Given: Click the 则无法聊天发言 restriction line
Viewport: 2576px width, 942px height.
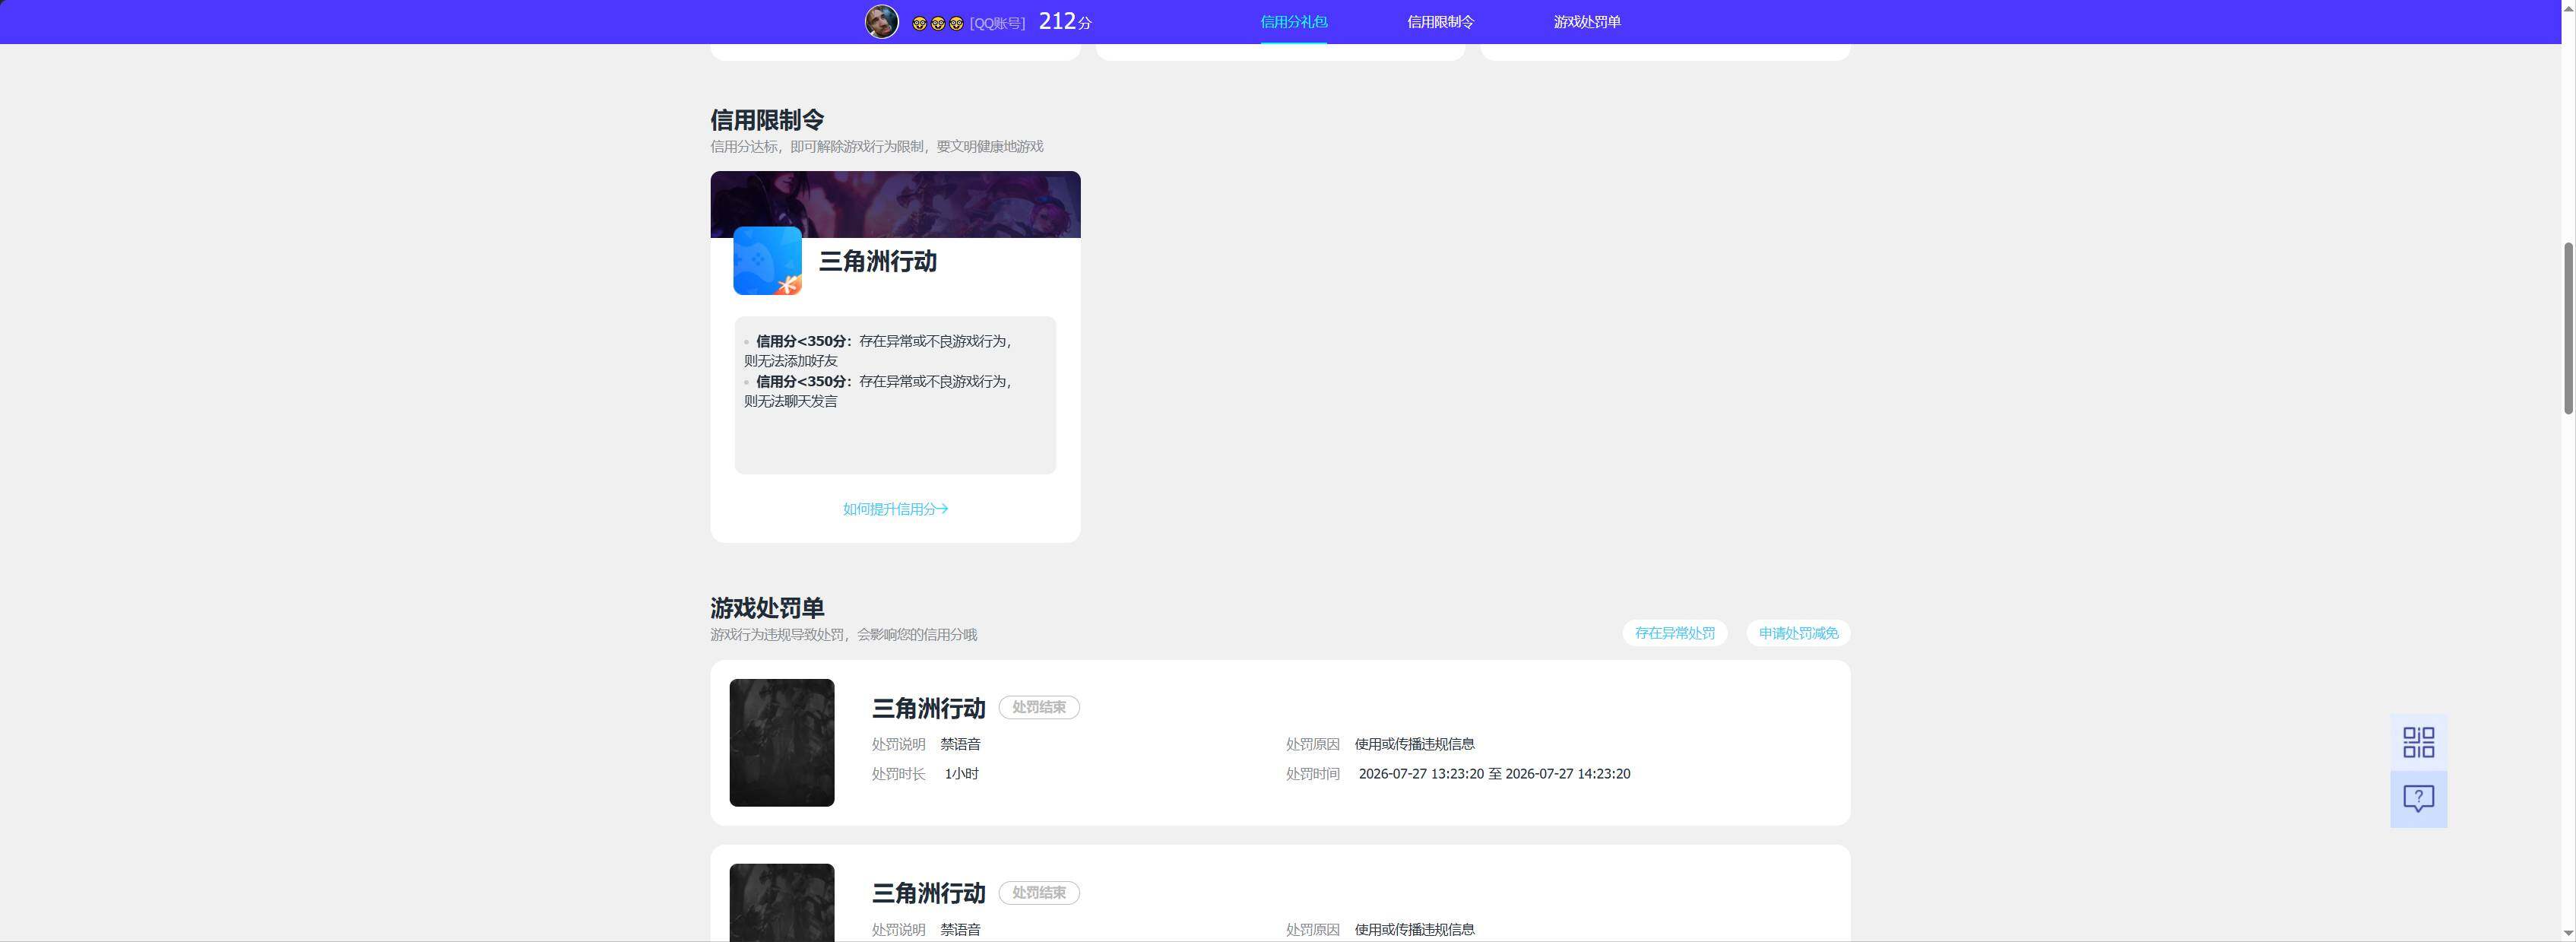Looking at the screenshot, I should point(790,401).
